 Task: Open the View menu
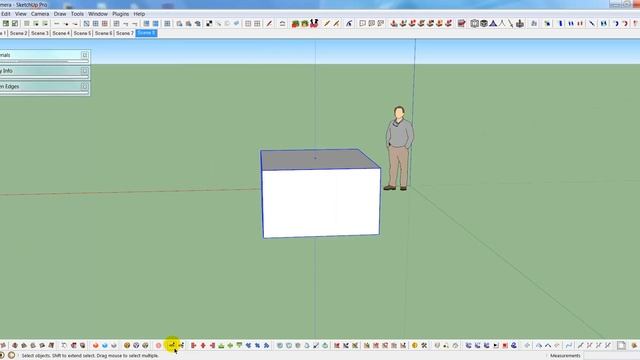(20, 13)
